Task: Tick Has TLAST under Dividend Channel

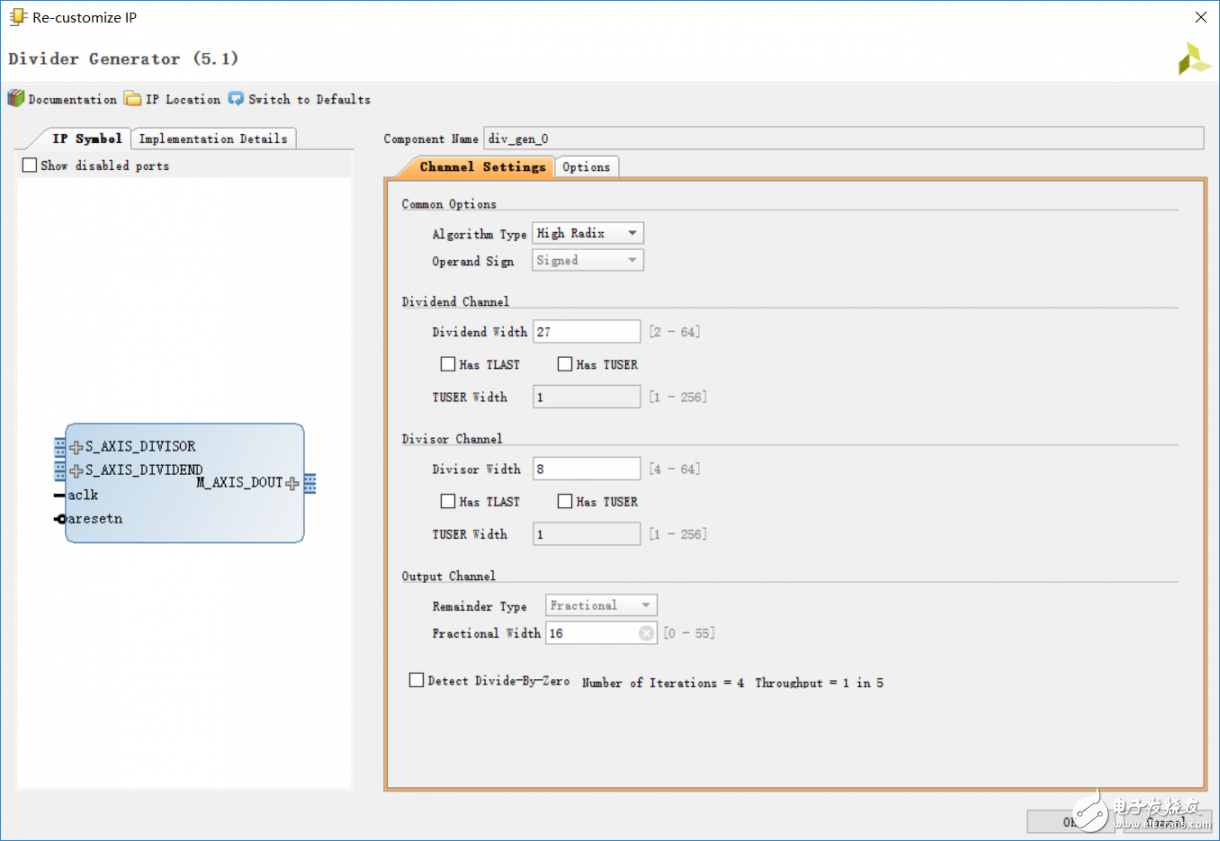Action: click(448, 364)
